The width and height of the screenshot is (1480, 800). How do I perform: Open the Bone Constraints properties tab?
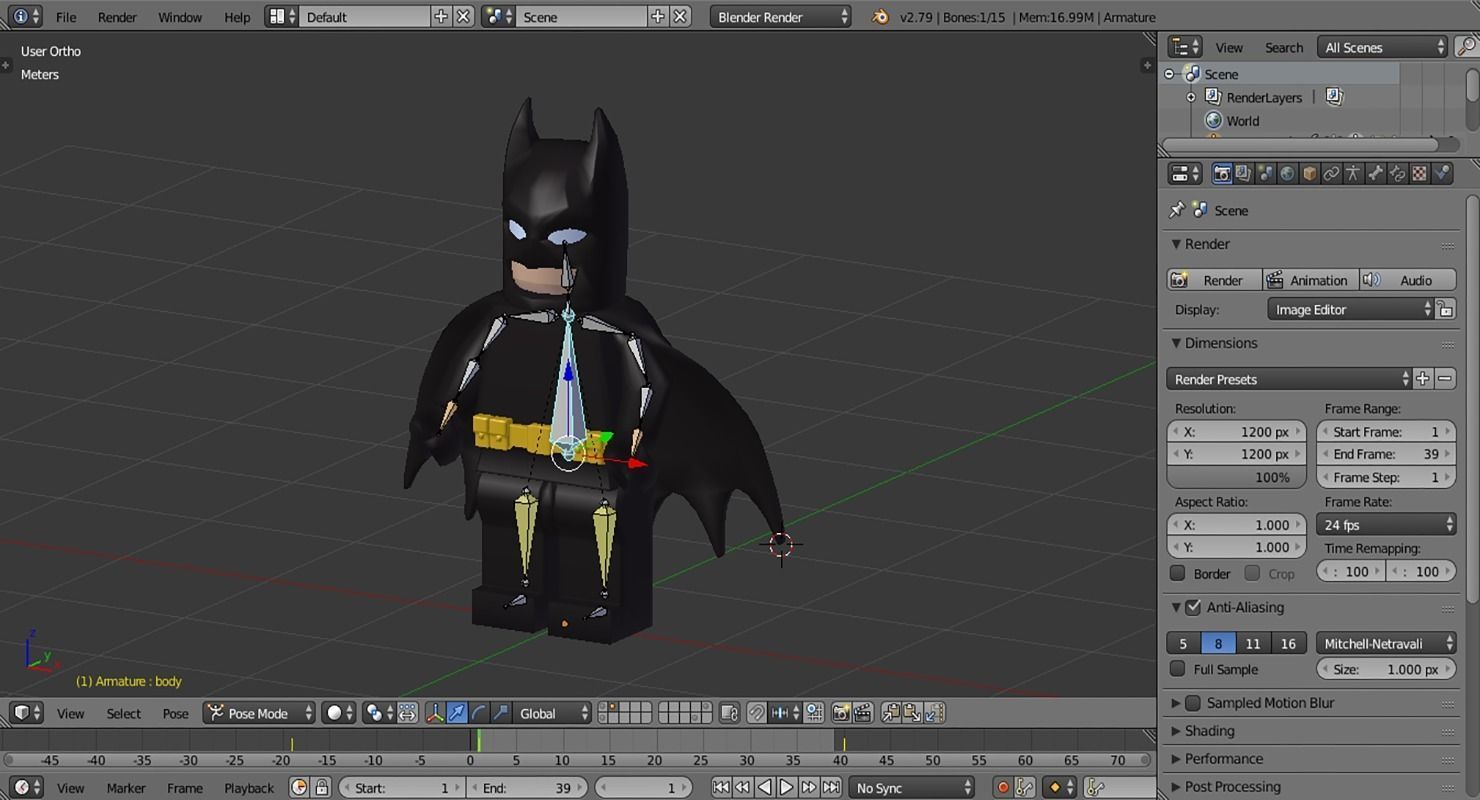(1397, 174)
